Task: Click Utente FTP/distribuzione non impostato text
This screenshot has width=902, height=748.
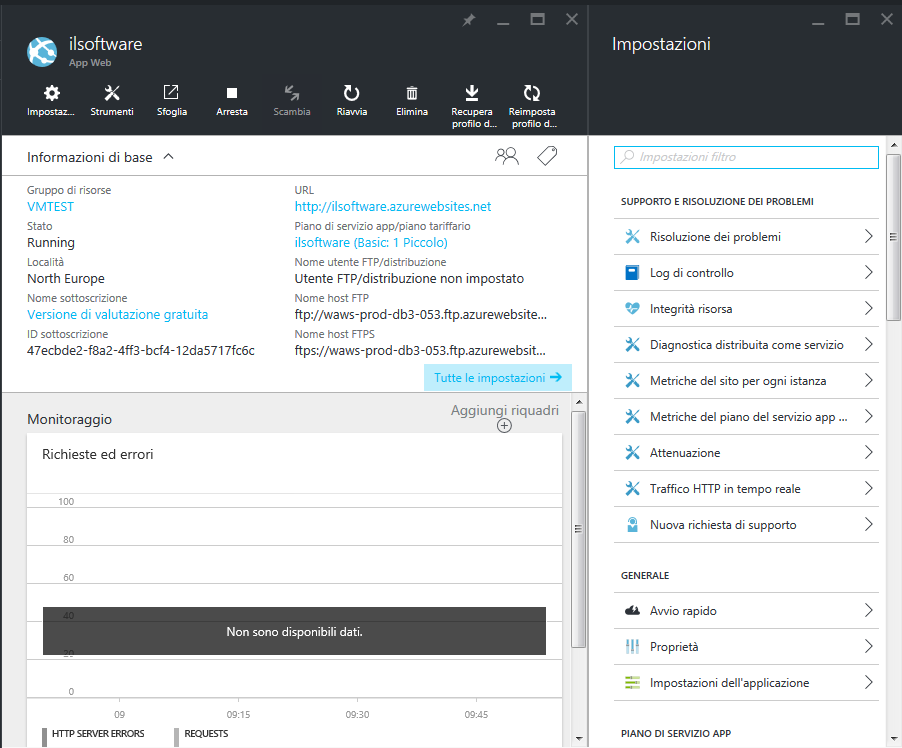Action: click(409, 278)
